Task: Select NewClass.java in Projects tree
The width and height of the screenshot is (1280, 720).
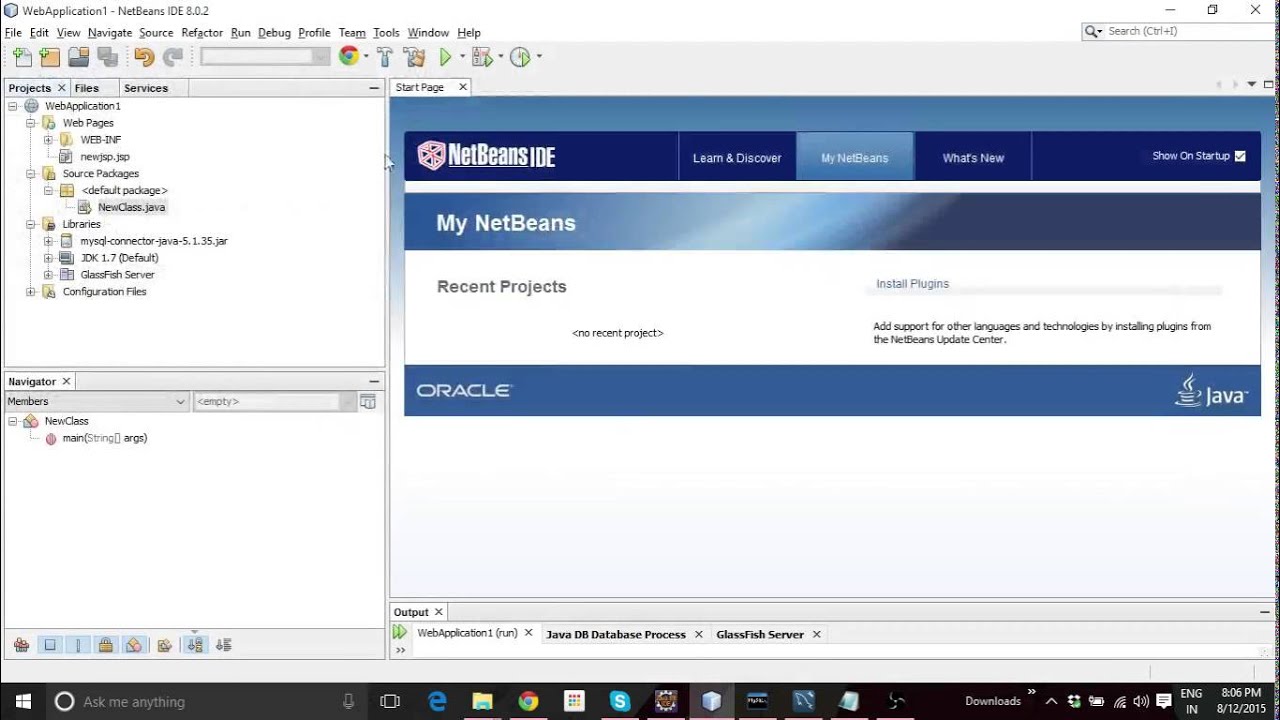Action: [x=131, y=207]
